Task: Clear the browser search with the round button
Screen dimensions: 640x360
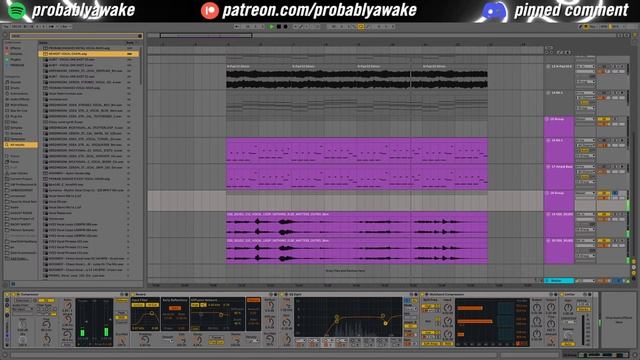Action: point(140,36)
